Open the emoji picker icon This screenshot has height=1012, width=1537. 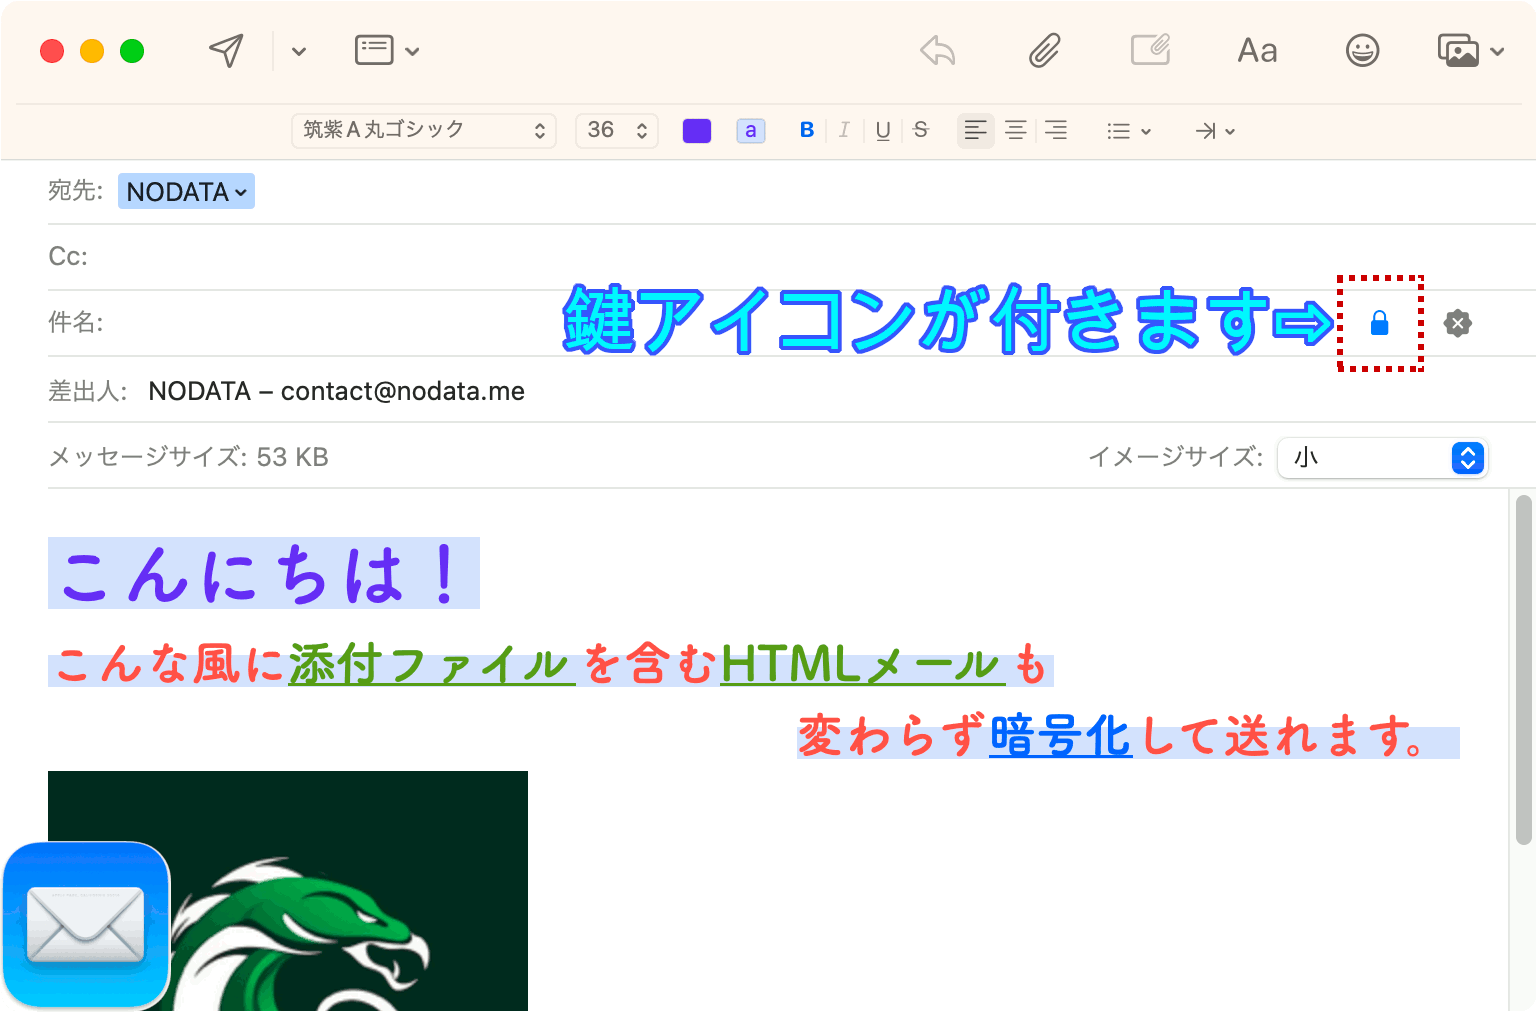pyautogui.click(x=1362, y=50)
